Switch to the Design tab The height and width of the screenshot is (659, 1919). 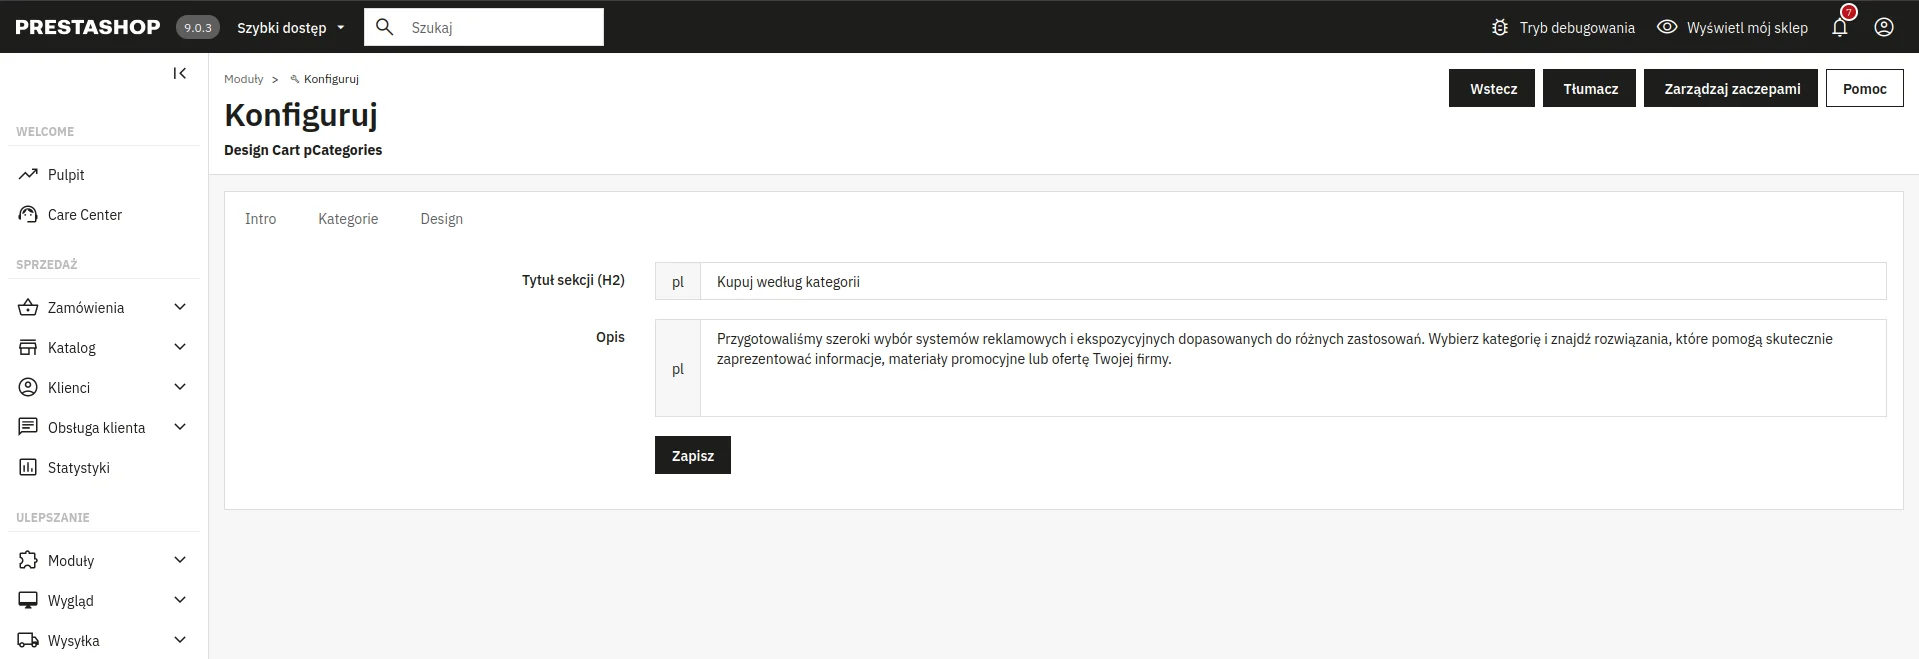(441, 219)
